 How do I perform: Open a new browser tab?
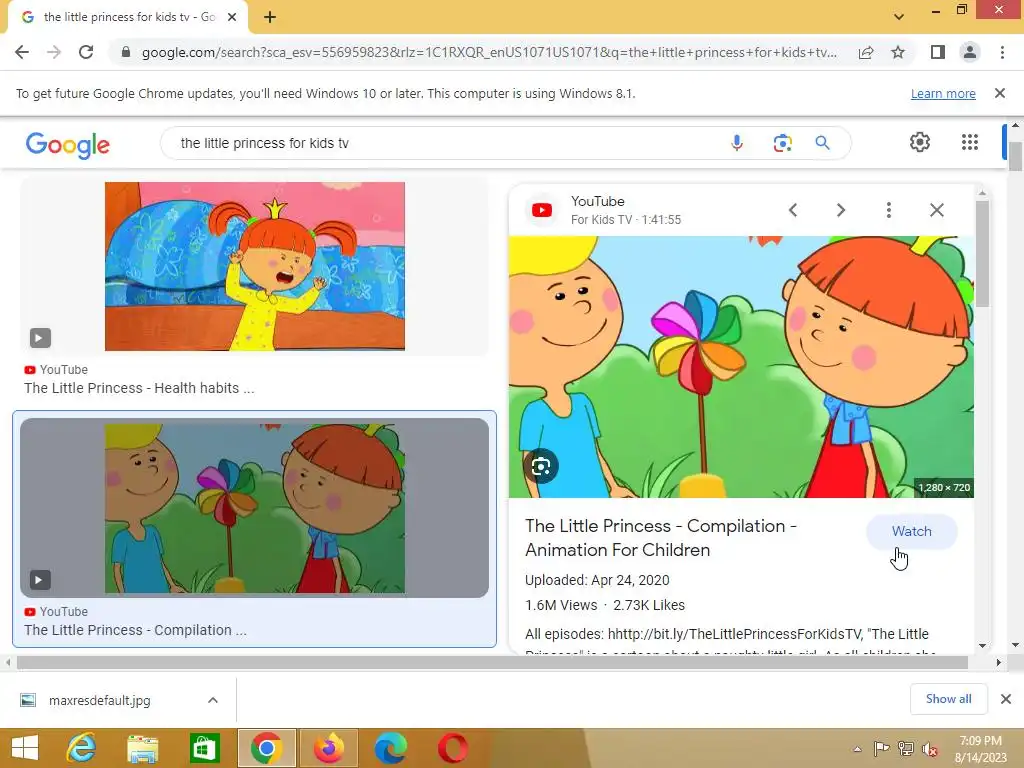pyautogui.click(x=270, y=18)
